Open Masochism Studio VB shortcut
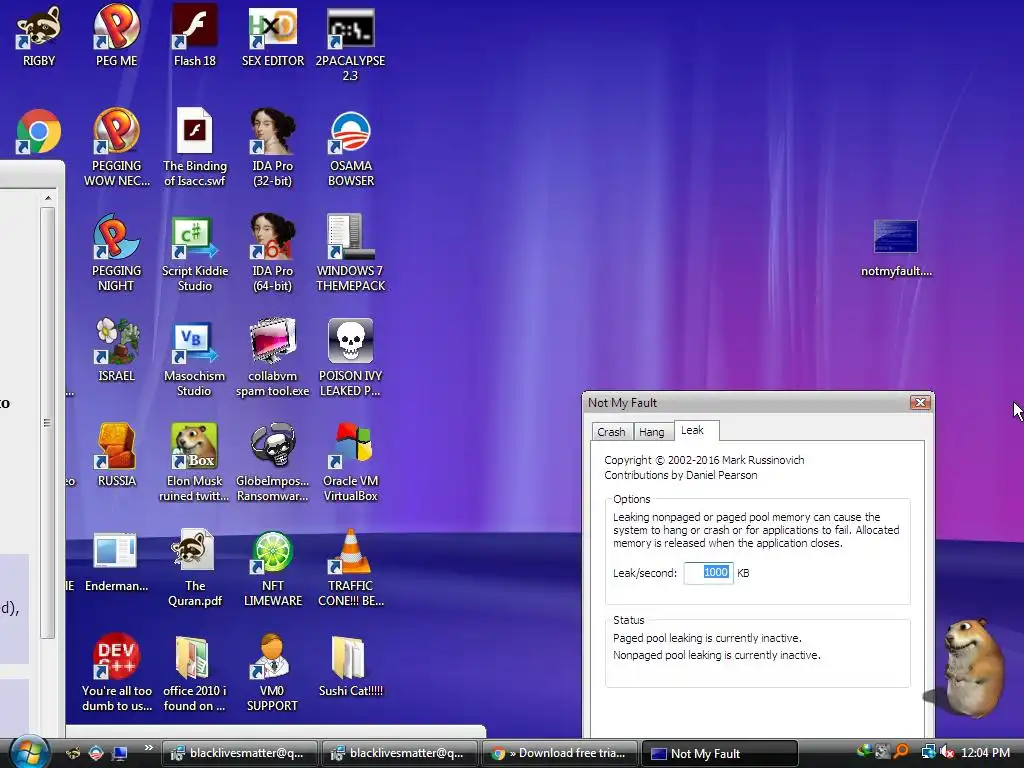The height and width of the screenshot is (768, 1024). click(195, 358)
